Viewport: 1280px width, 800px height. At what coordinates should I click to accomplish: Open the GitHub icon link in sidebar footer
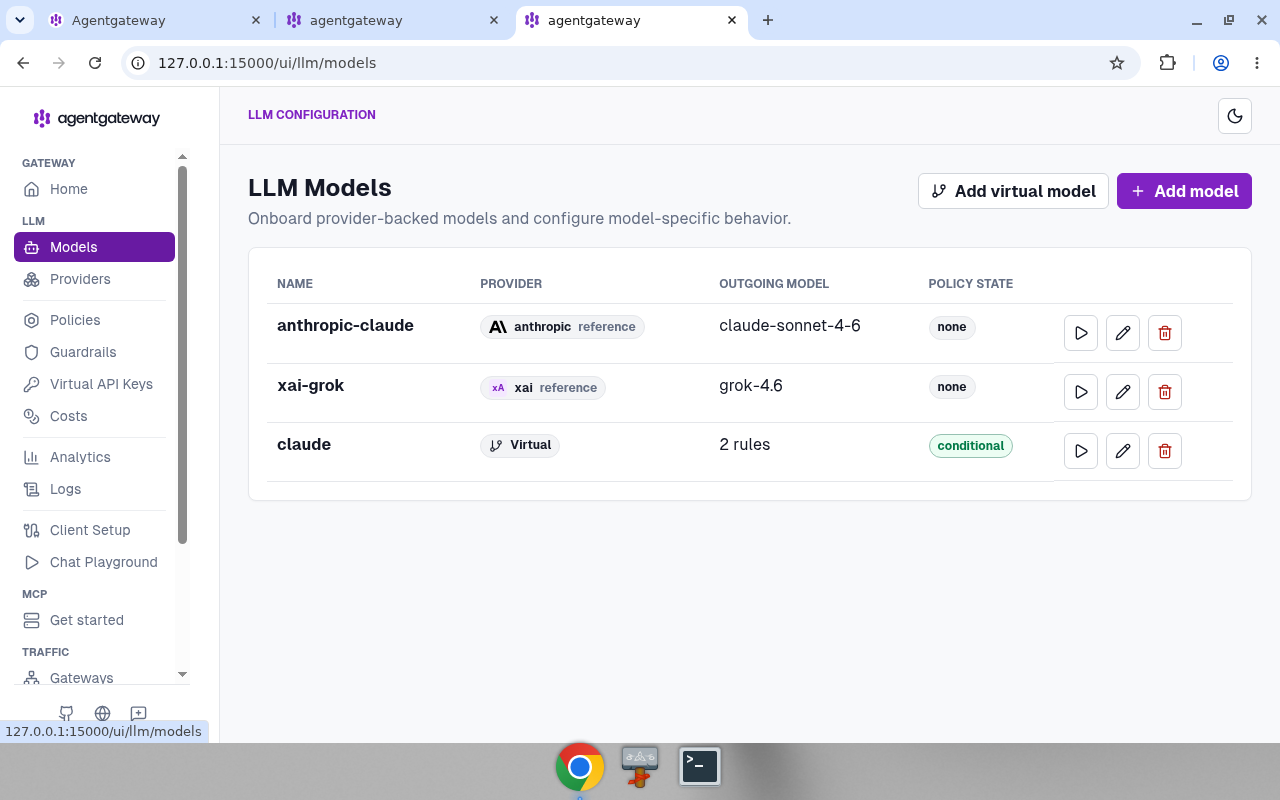pos(66,713)
